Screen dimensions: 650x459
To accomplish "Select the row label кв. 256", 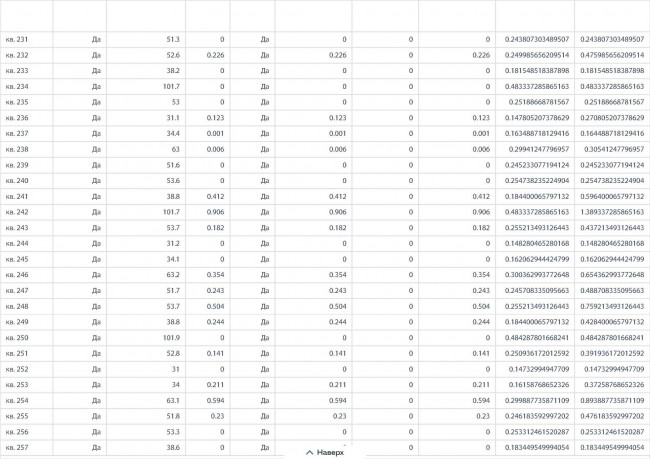I will 17,432.
